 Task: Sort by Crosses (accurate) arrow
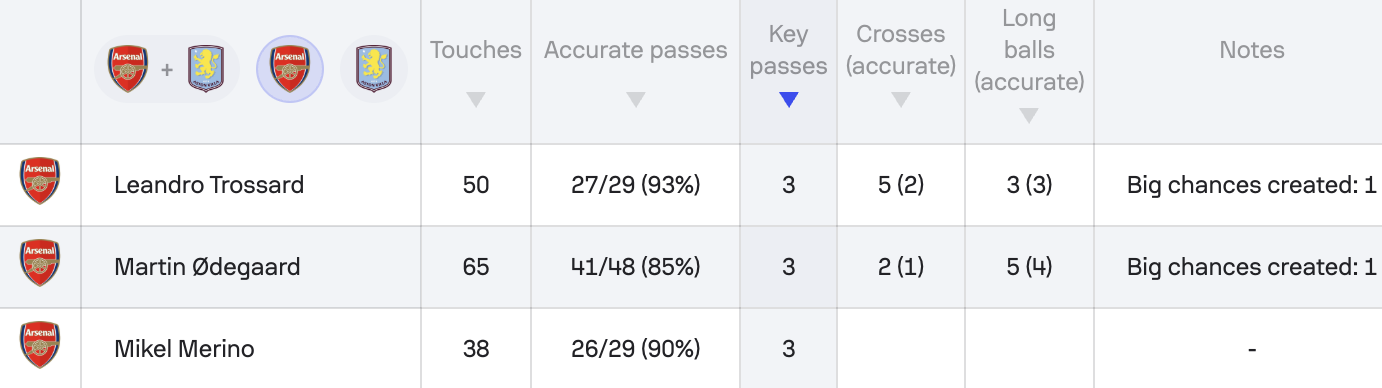pyautogui.click(x=901, y=100)
